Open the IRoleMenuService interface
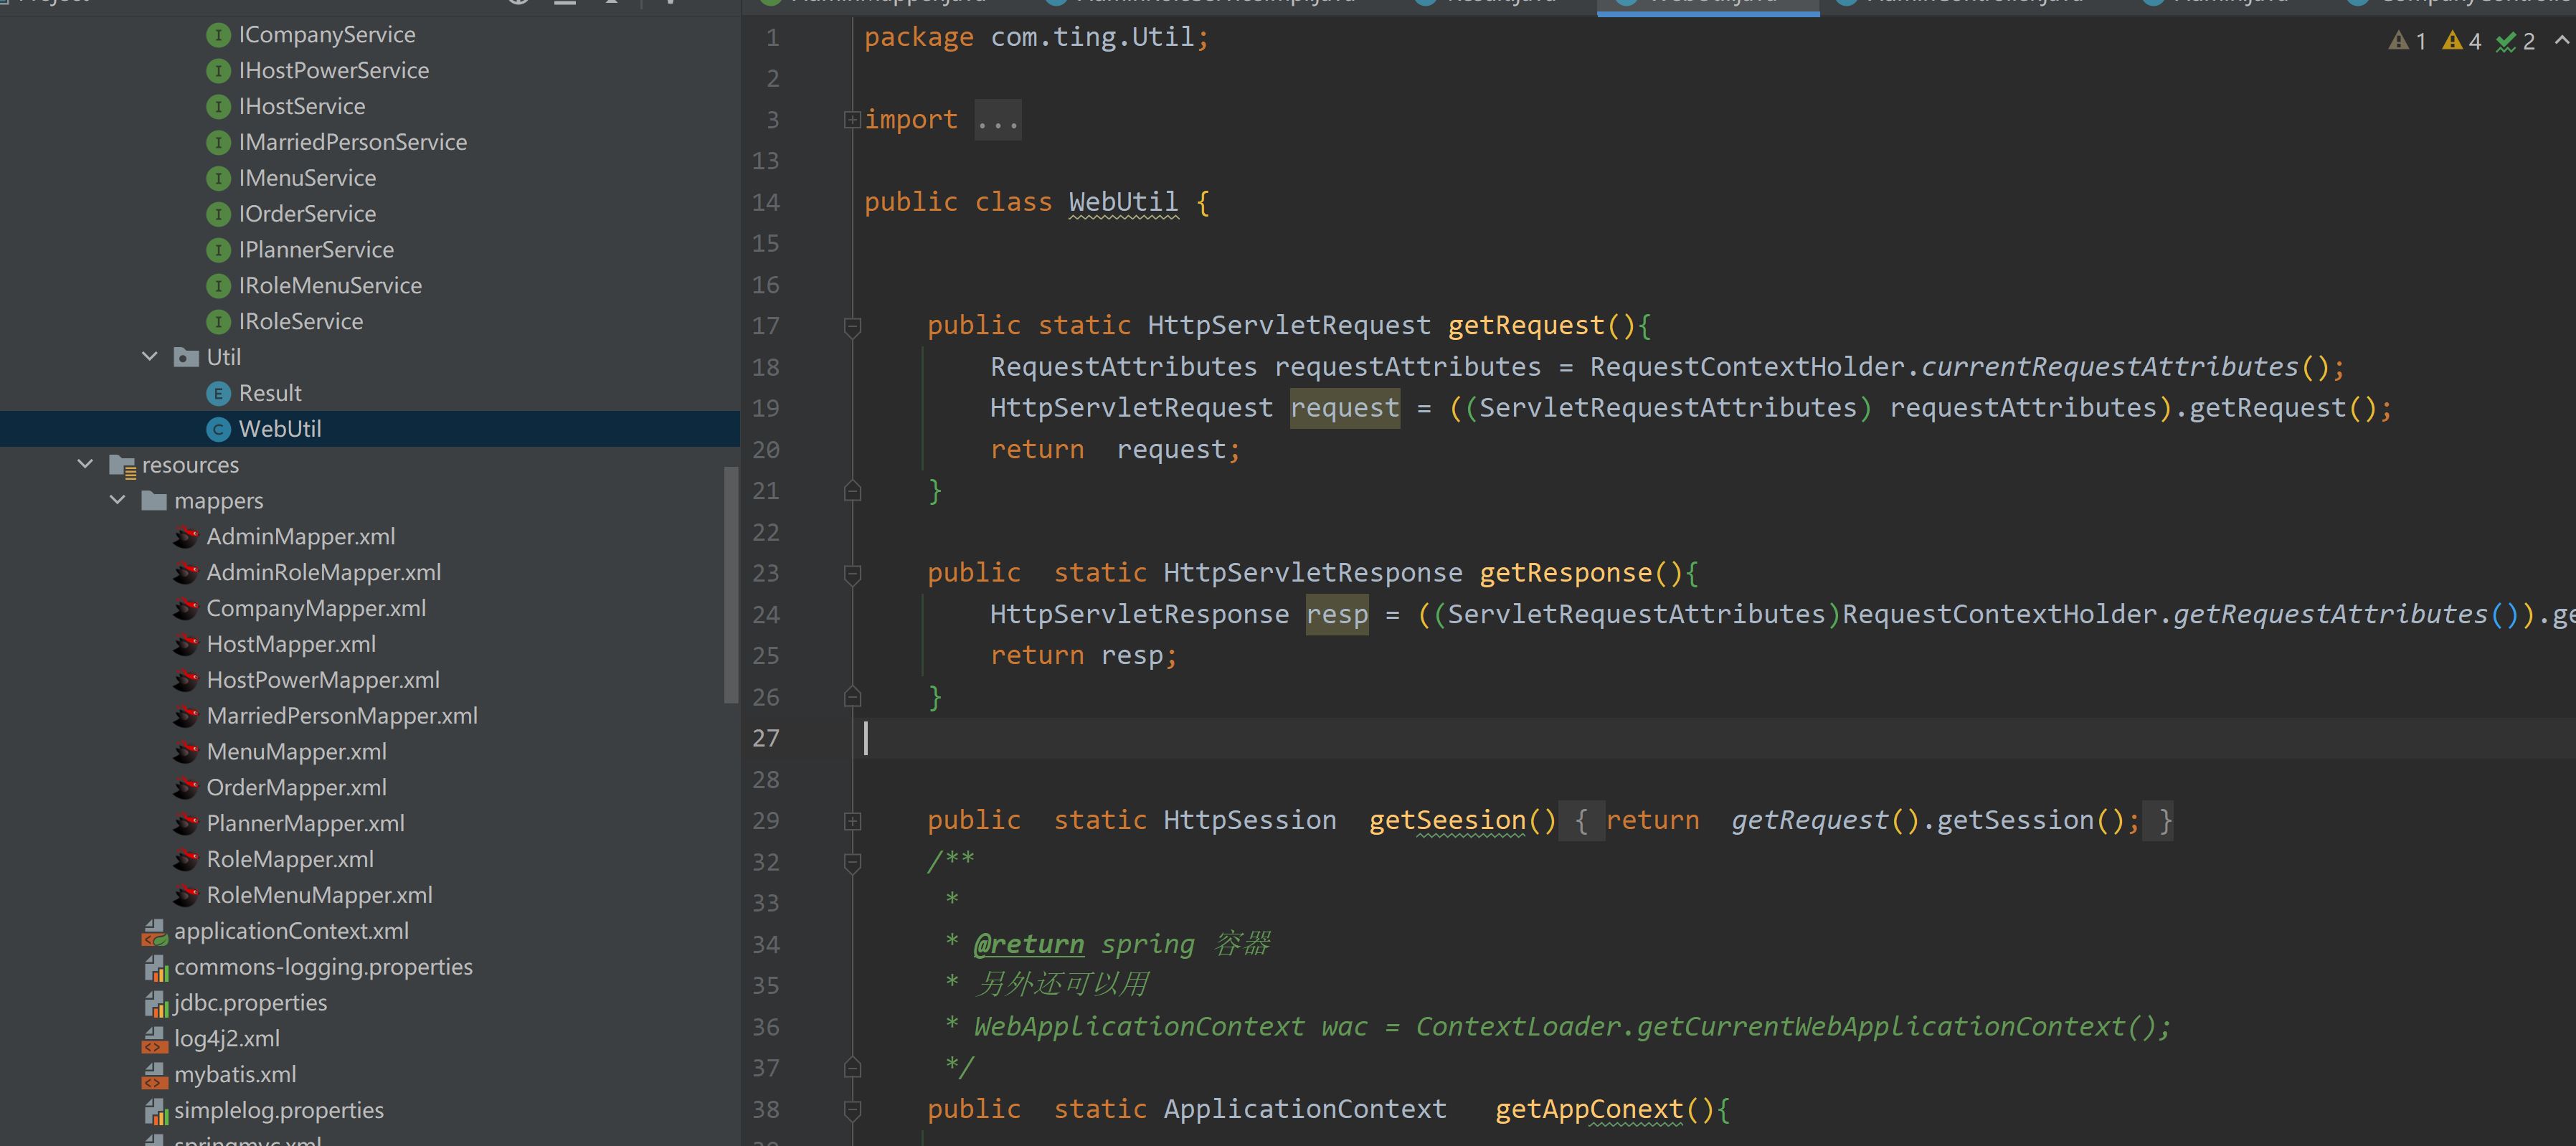Viewport: 2576px width, 1146px height. [330, 286]
